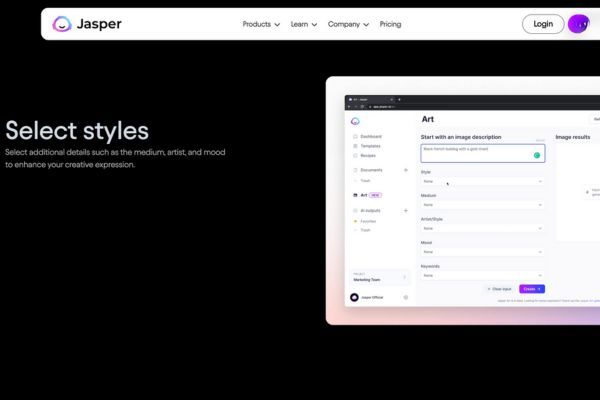Image resolution: width=600 pixels, height=400 pixels.
Task: Open the Products dropdown menu
Action: pos(261,24)
